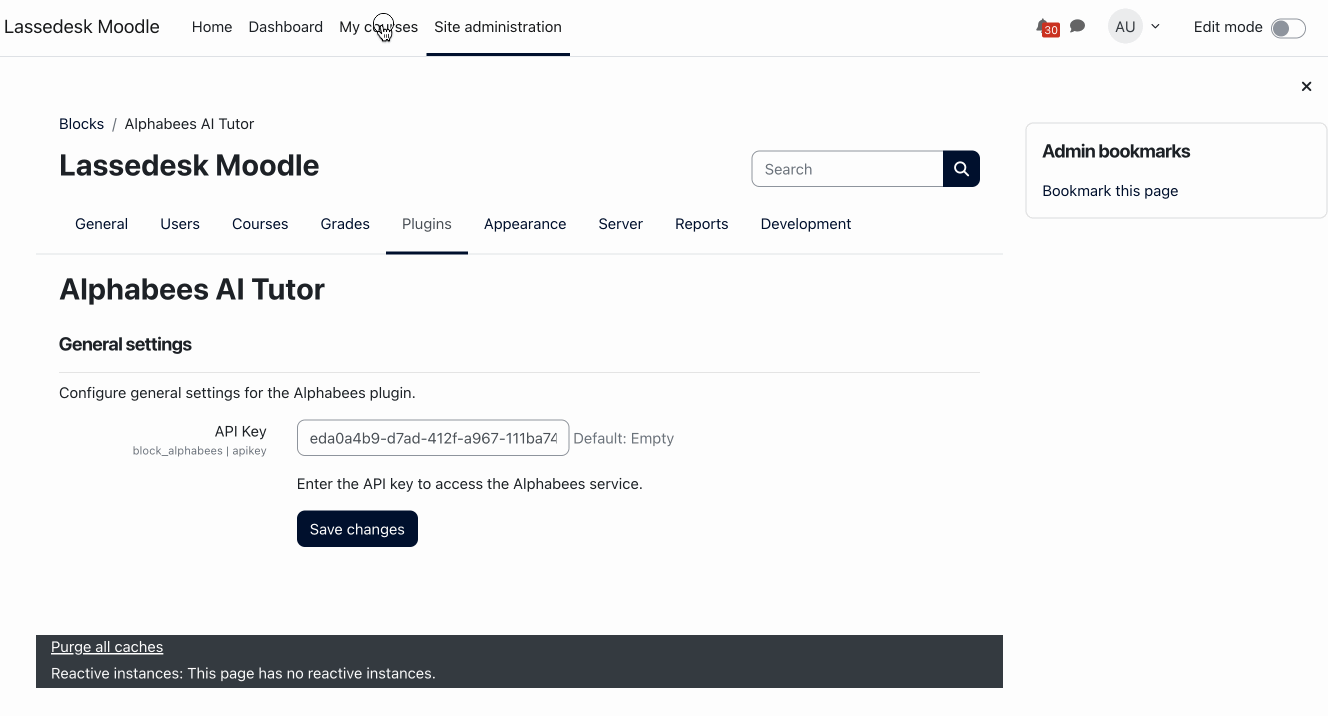Open the notifications bell icon
Screen dimensions: 1328x716
pyautogui.click(x=1046, y=27)
